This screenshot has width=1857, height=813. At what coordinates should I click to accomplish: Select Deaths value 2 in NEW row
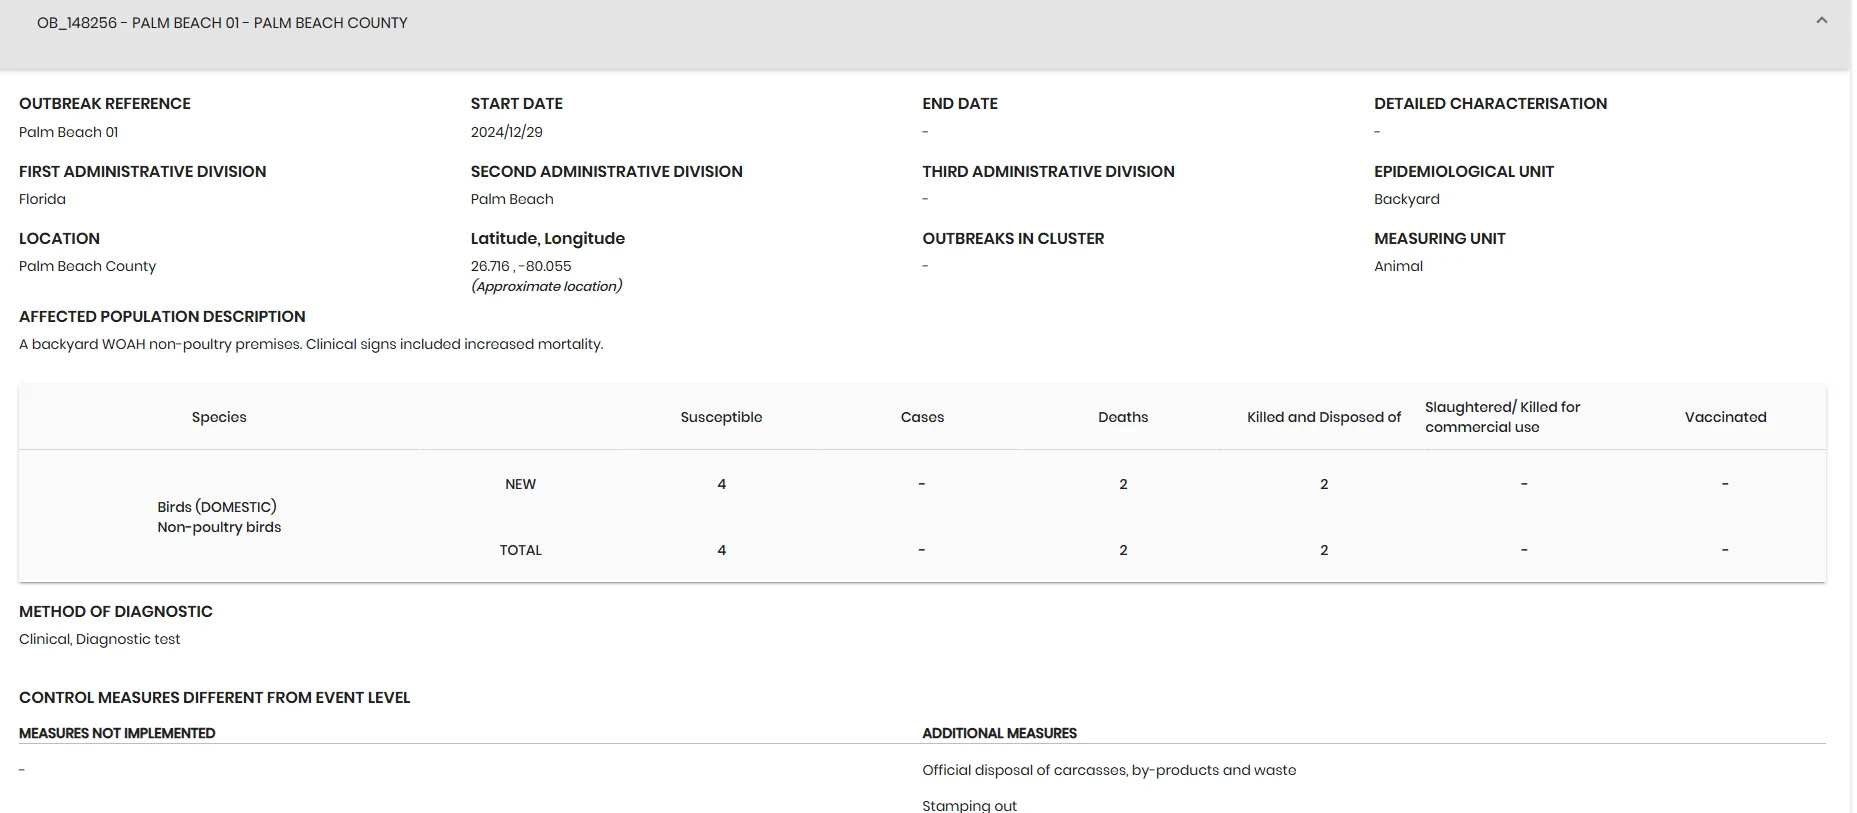(x=1123, y=484)
